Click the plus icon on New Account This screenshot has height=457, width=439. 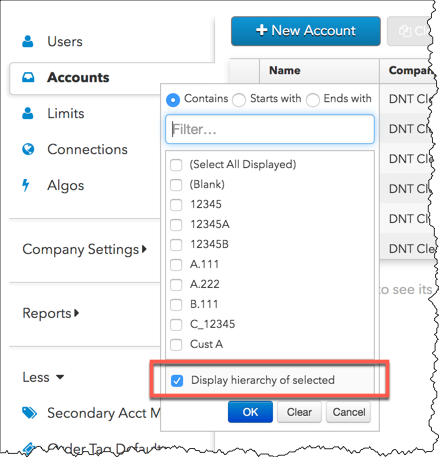(262, 30)
